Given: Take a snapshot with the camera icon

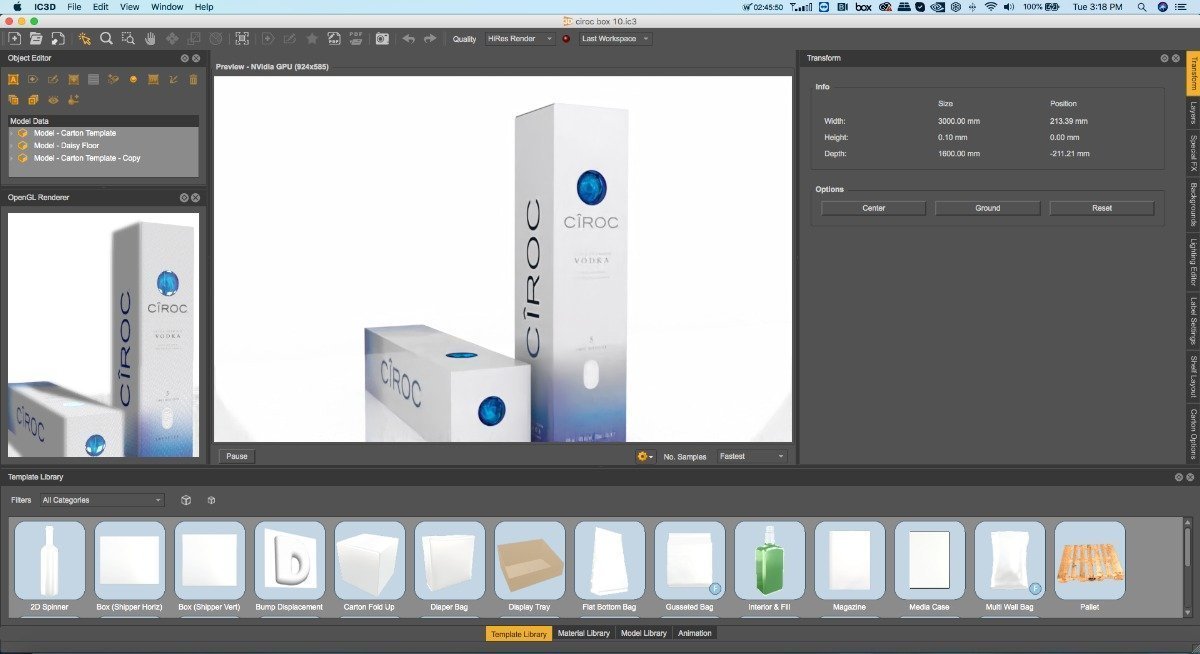Looking at the screenshot, I should [382, 39].
